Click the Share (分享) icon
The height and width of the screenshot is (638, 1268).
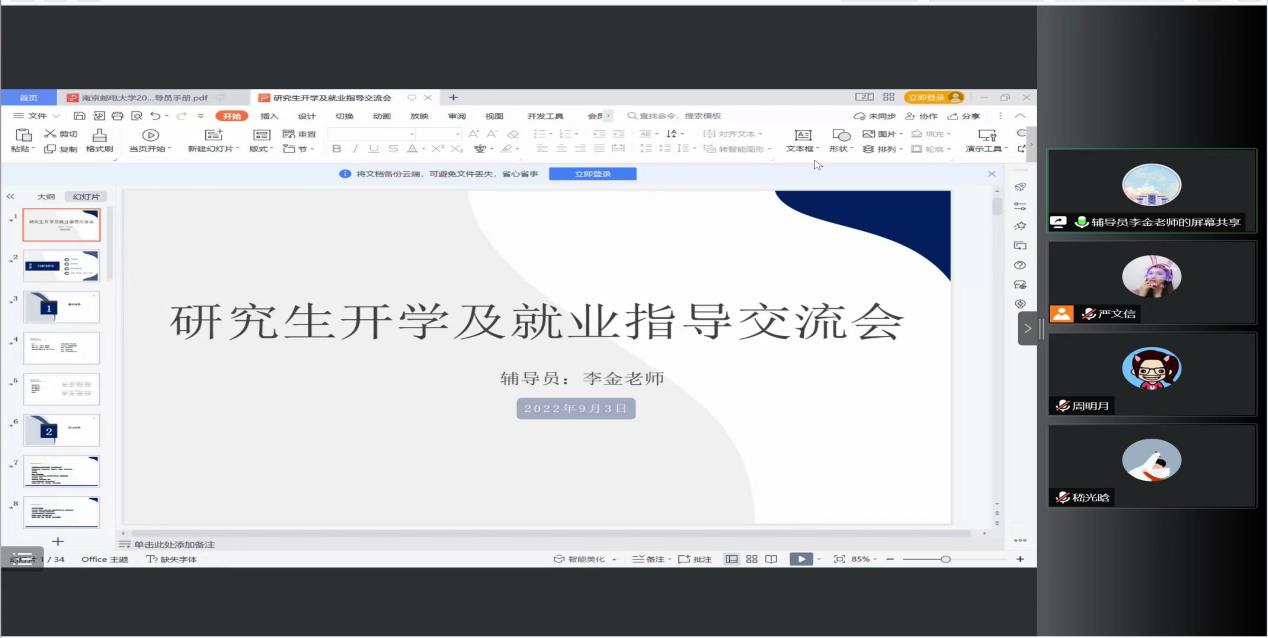965,116
